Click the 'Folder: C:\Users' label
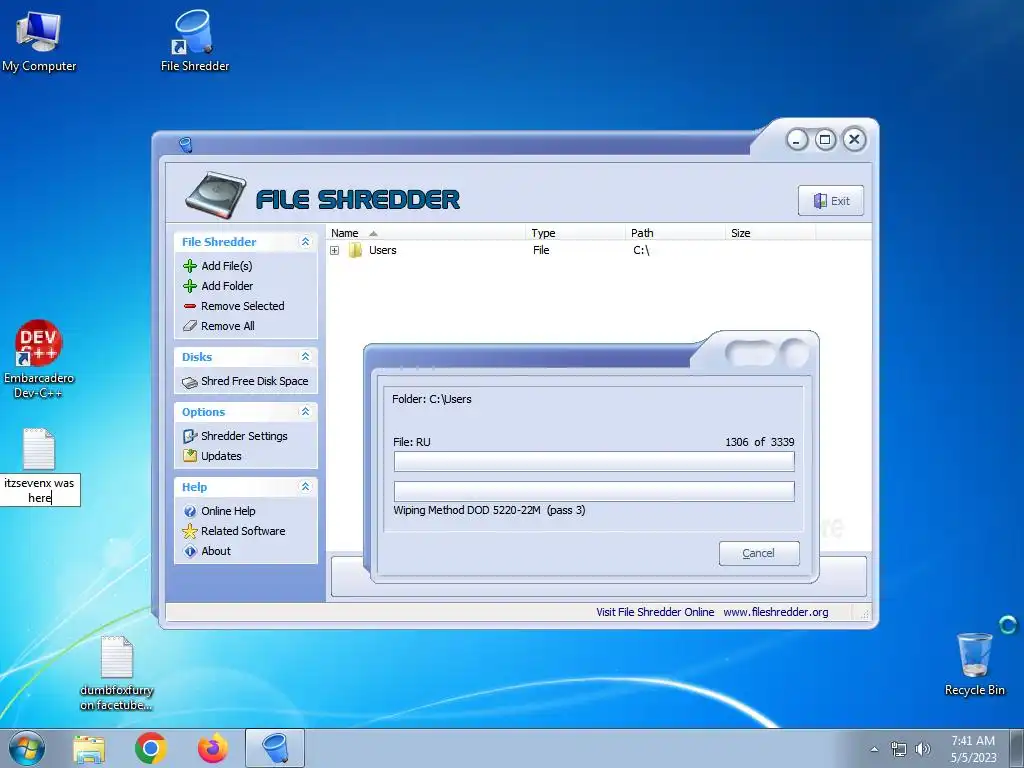 pos(432,399)
